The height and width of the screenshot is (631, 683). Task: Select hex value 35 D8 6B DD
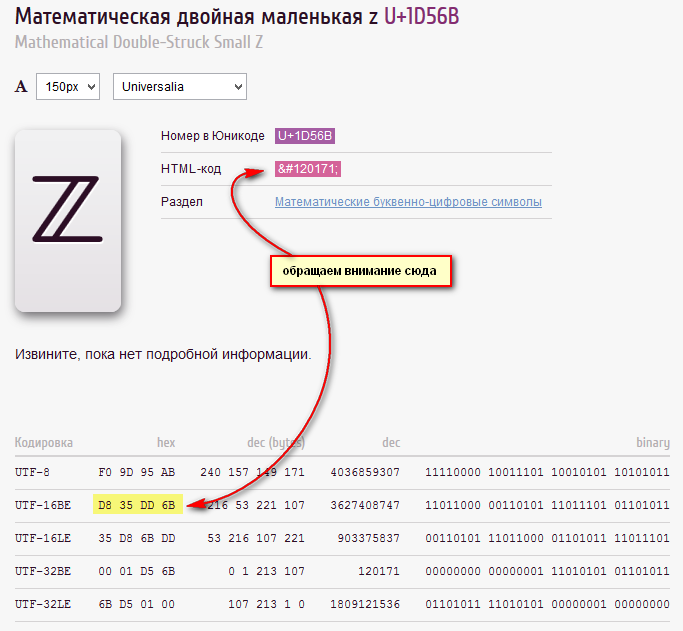(x=137, y=538)
